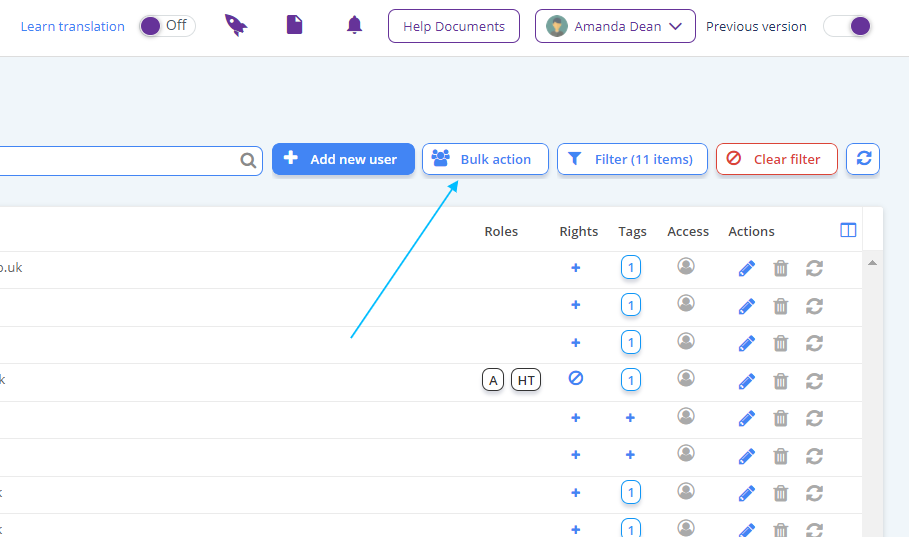Open the Bulk action menu
Viewport: 909px width, 537px height.
[x=485, y=159]
